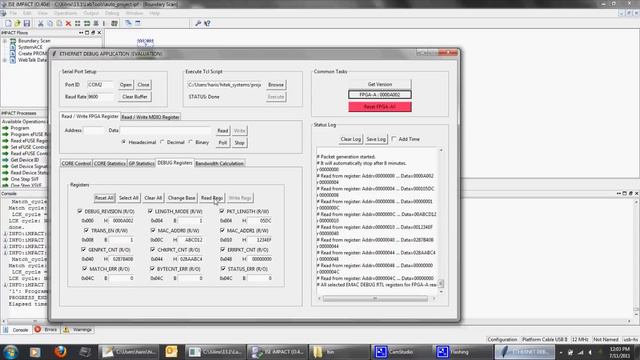The image size is (640, 360).
Task: Click red X Delete icon in iMPACT toolbar
Action: coord(68,23)
